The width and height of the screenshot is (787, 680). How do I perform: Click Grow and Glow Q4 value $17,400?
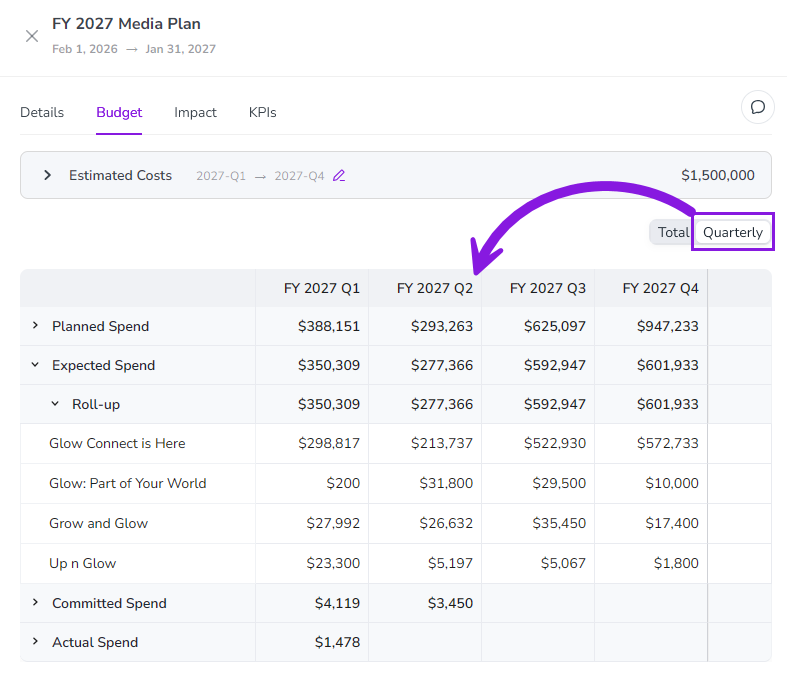coord(672,523)
